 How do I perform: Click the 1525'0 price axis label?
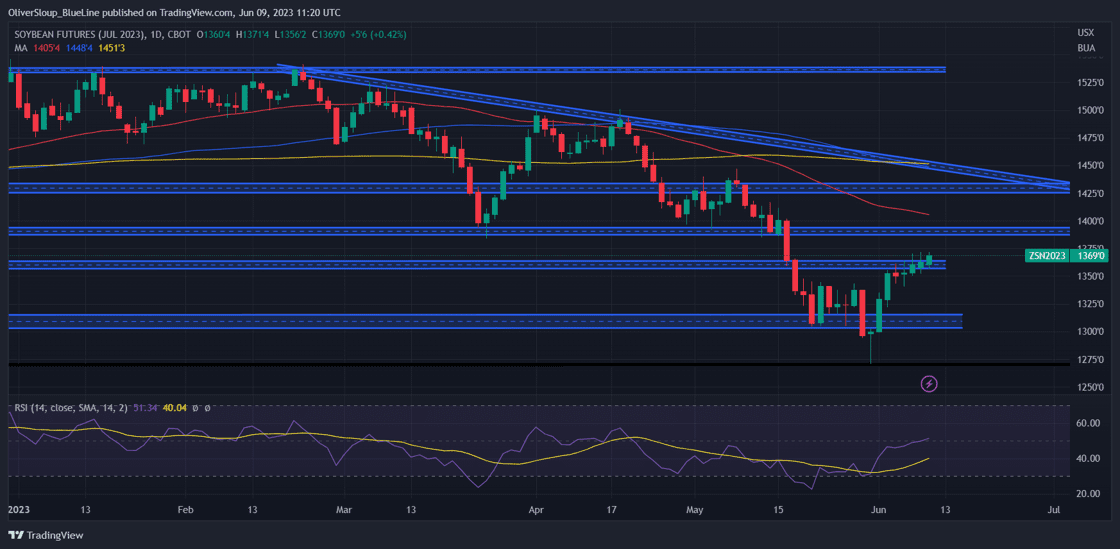tap(1090, 83)
